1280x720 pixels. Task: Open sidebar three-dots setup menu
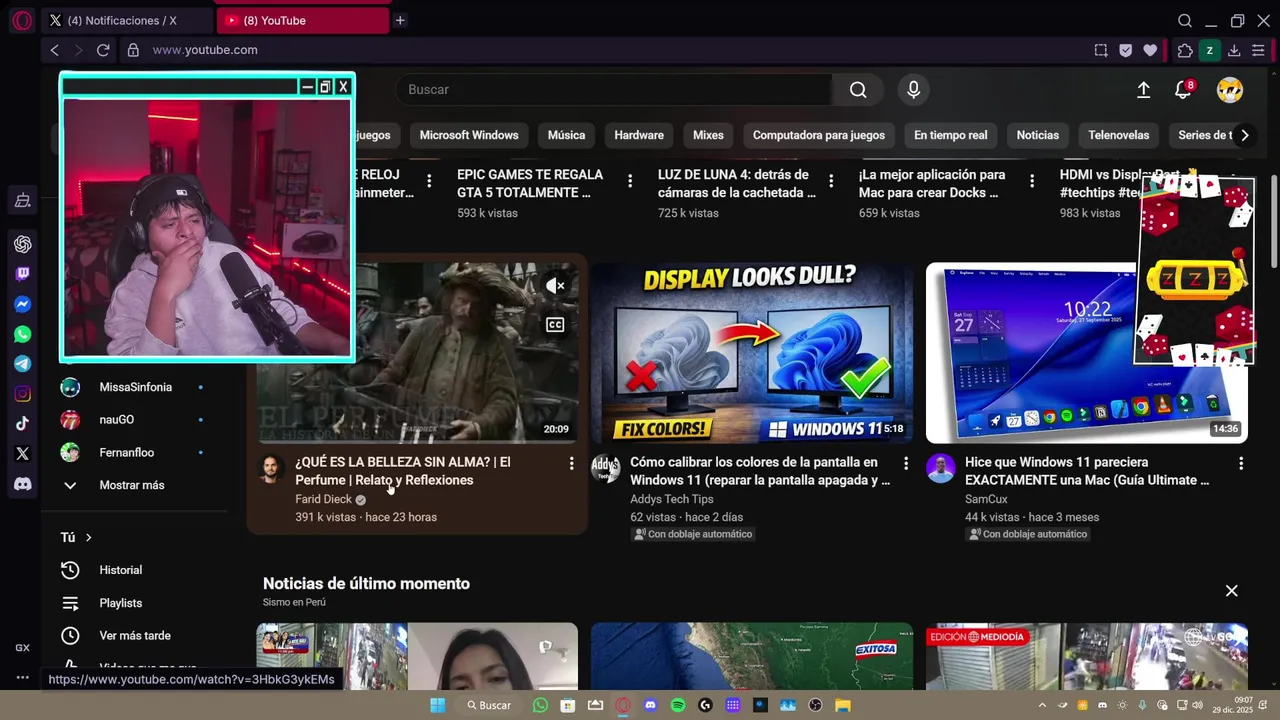(x=22, y=677)
